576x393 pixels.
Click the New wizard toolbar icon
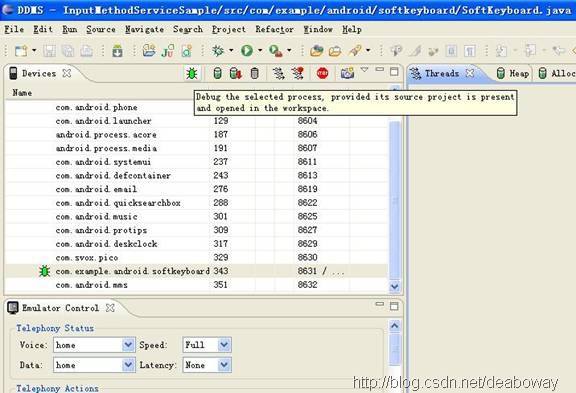[x=21, y=51]
